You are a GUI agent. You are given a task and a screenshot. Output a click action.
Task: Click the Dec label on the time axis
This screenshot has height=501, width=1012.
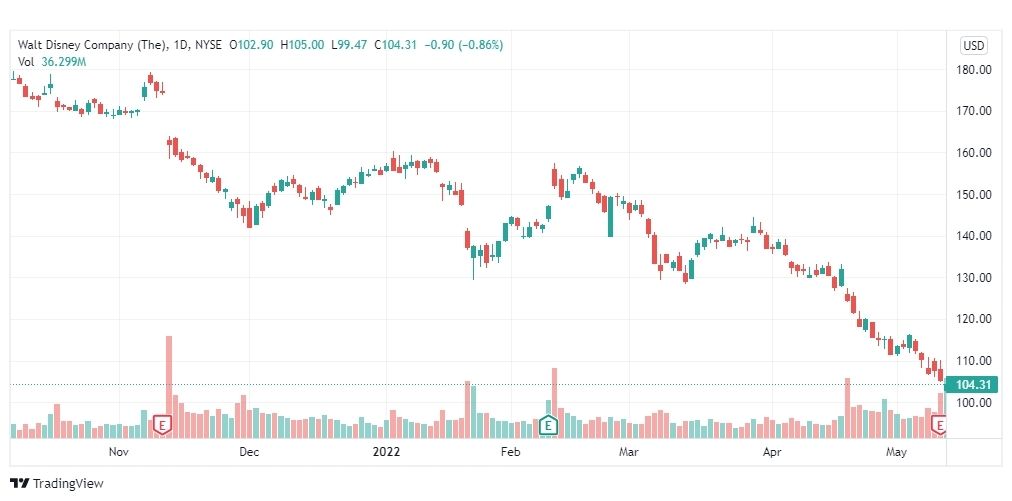click(x=248, y=452)
